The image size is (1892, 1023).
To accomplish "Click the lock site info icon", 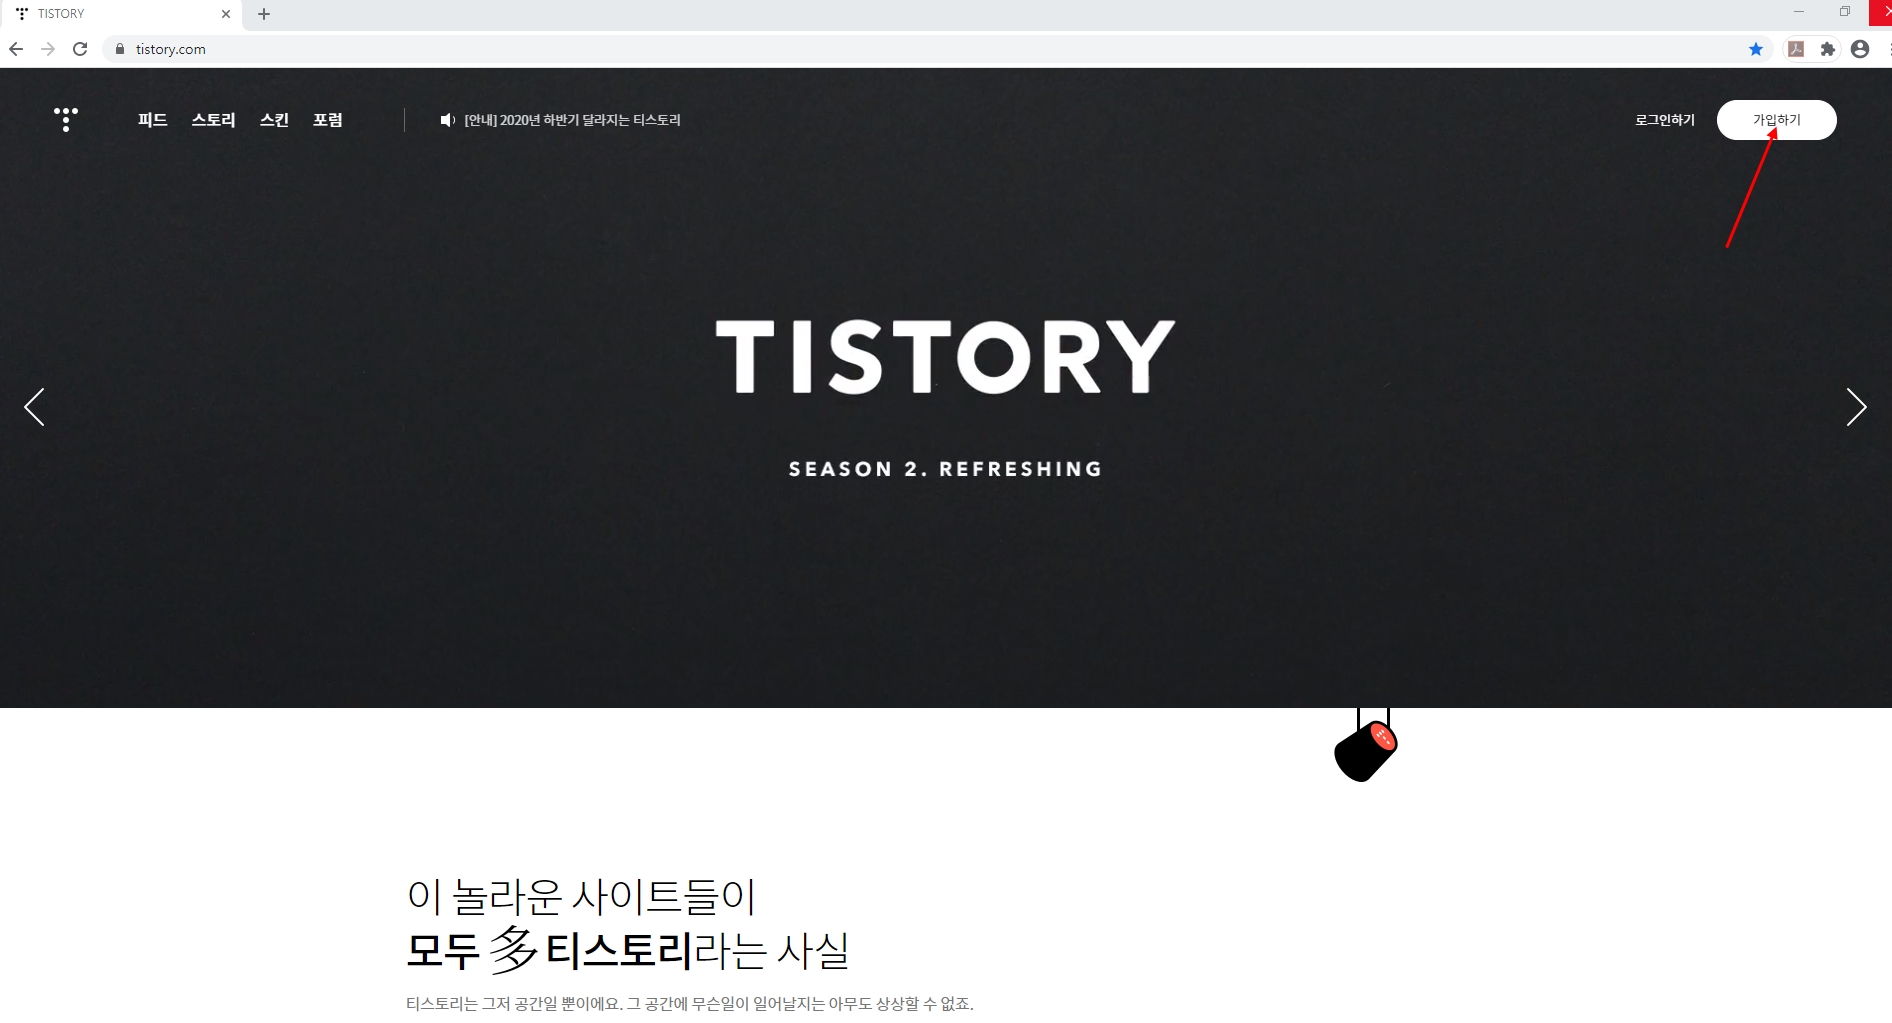I will [120, 49].
